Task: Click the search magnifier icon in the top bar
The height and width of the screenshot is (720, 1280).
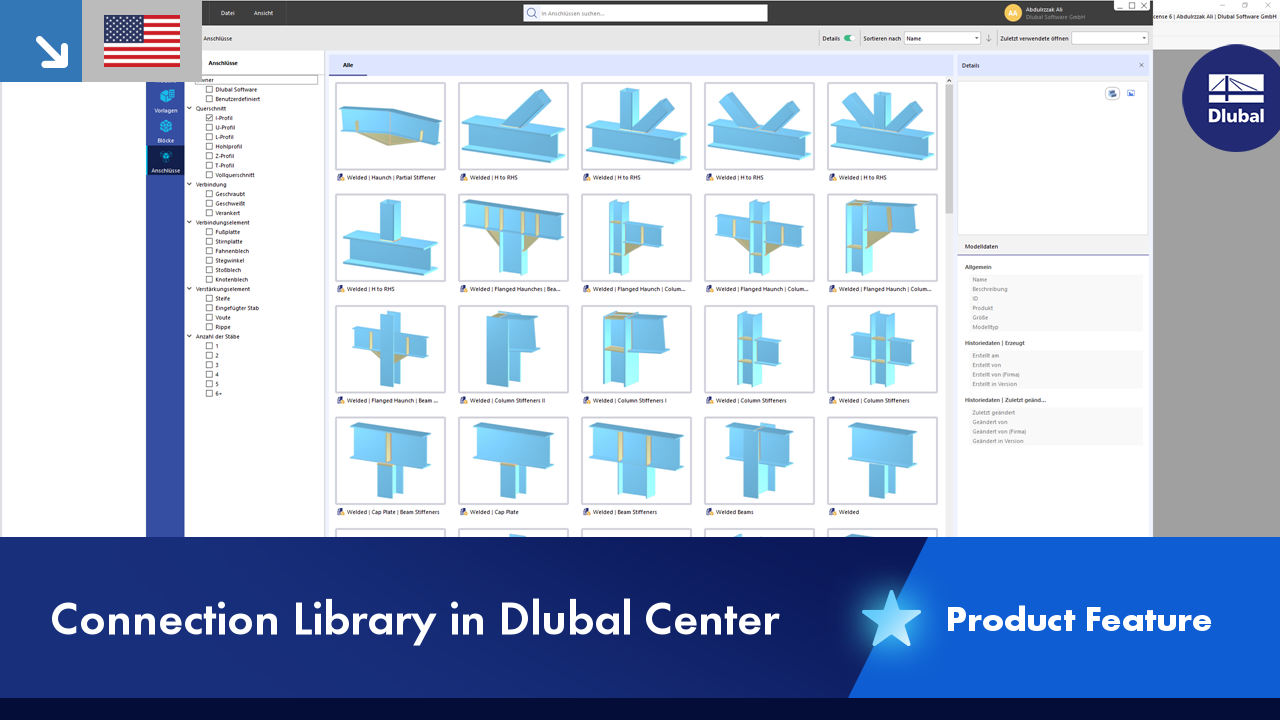Action: click(x=530, y=13)
